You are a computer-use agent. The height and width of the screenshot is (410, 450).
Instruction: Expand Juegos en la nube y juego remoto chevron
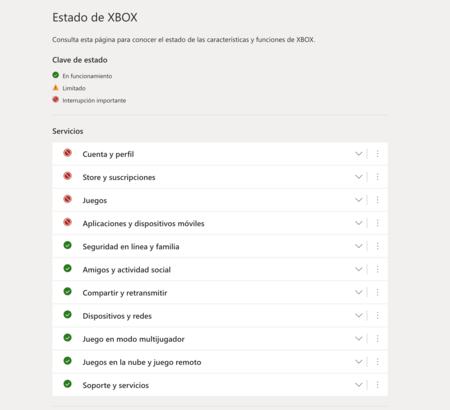tap(359, 362)
